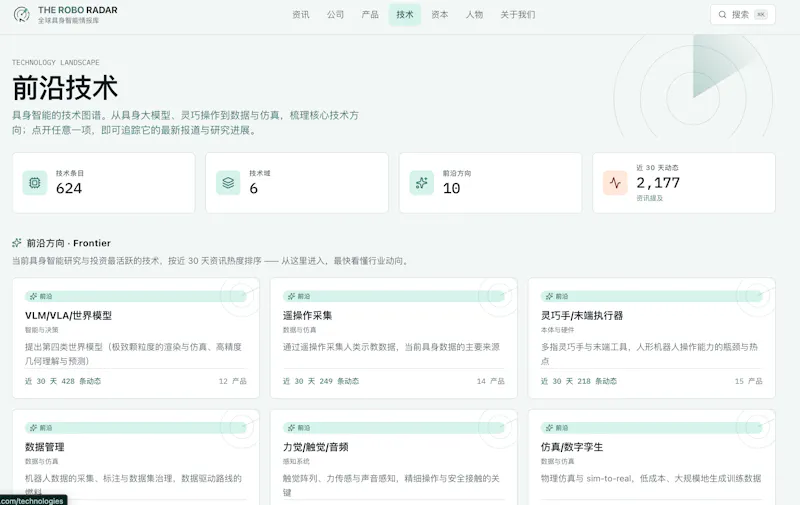Screen dimensions: 800x505
Task: Click the chip icon beside 技术条目 624
Action: (35, 183)
